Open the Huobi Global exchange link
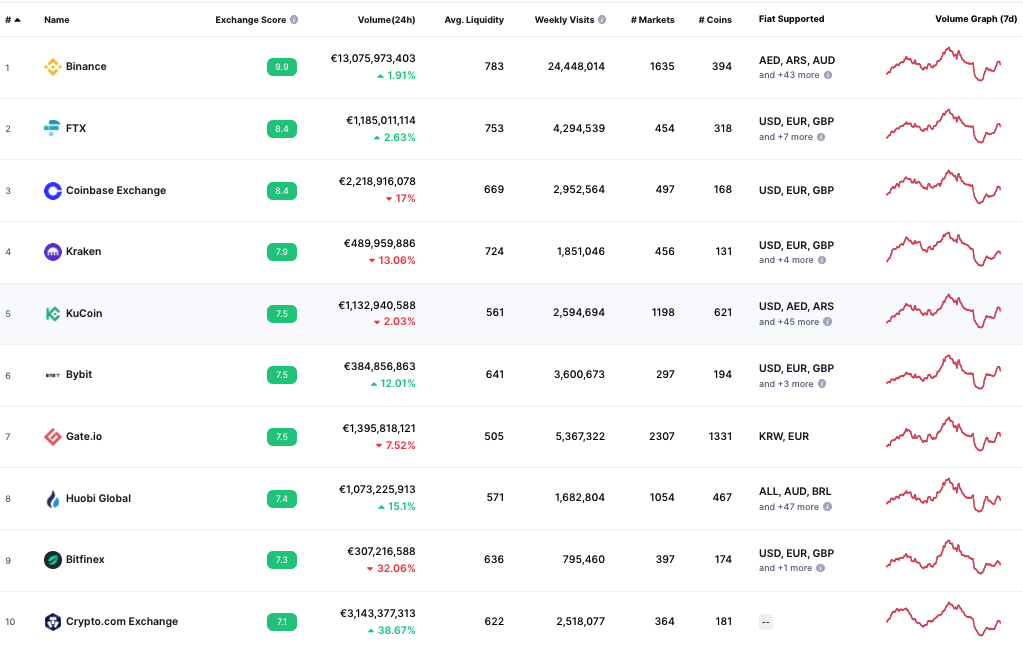This screenshot has width=1023, height=652. tap(99, 499)
